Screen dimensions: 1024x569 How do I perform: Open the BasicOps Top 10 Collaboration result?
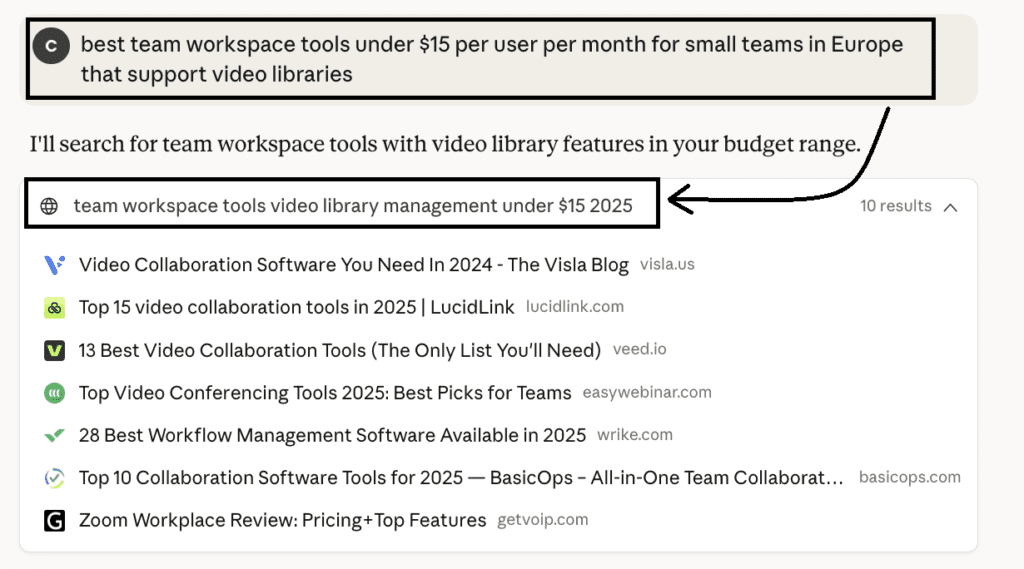point(460,478)
